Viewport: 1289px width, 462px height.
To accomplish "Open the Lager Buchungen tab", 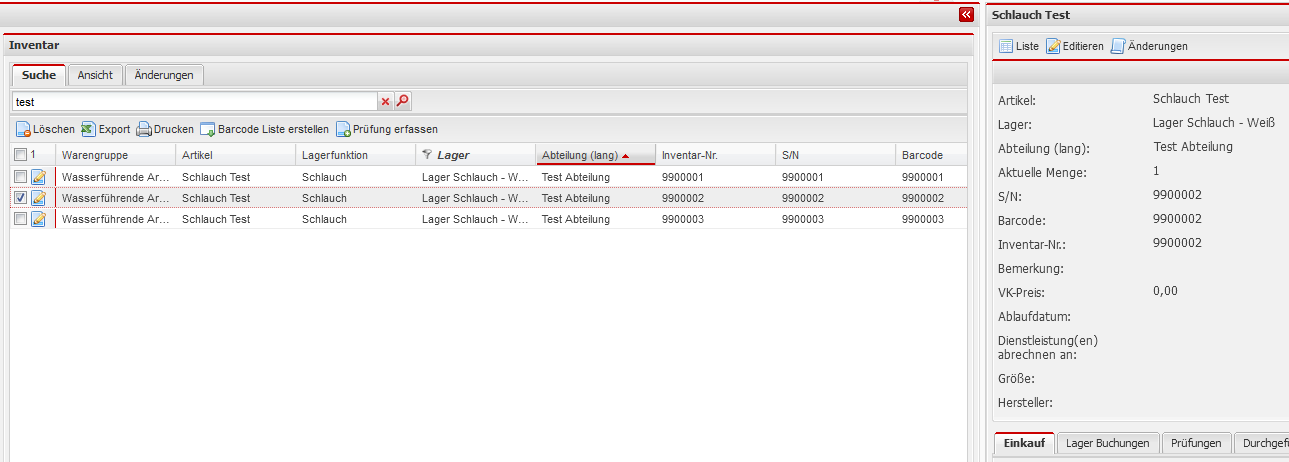I will click(1108, 443).
